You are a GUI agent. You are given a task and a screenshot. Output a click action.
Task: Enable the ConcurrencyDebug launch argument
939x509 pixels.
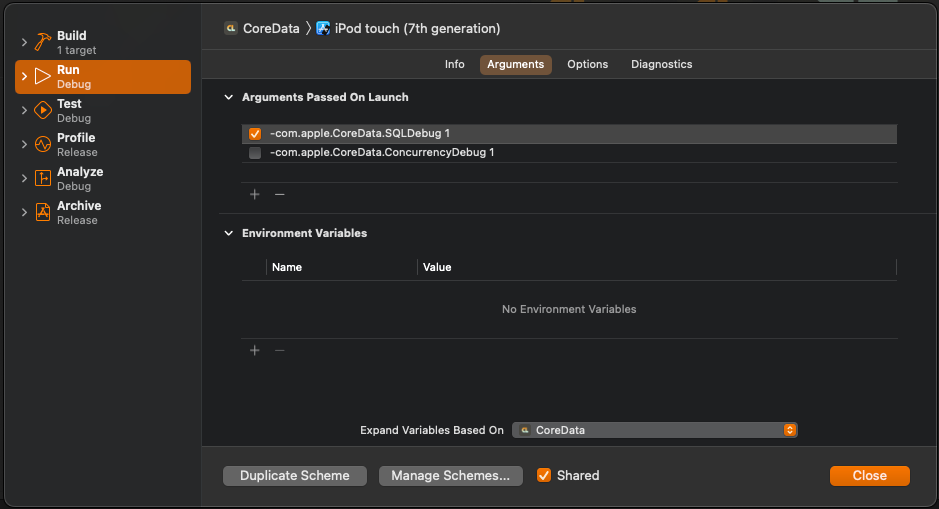coord(255,153)
